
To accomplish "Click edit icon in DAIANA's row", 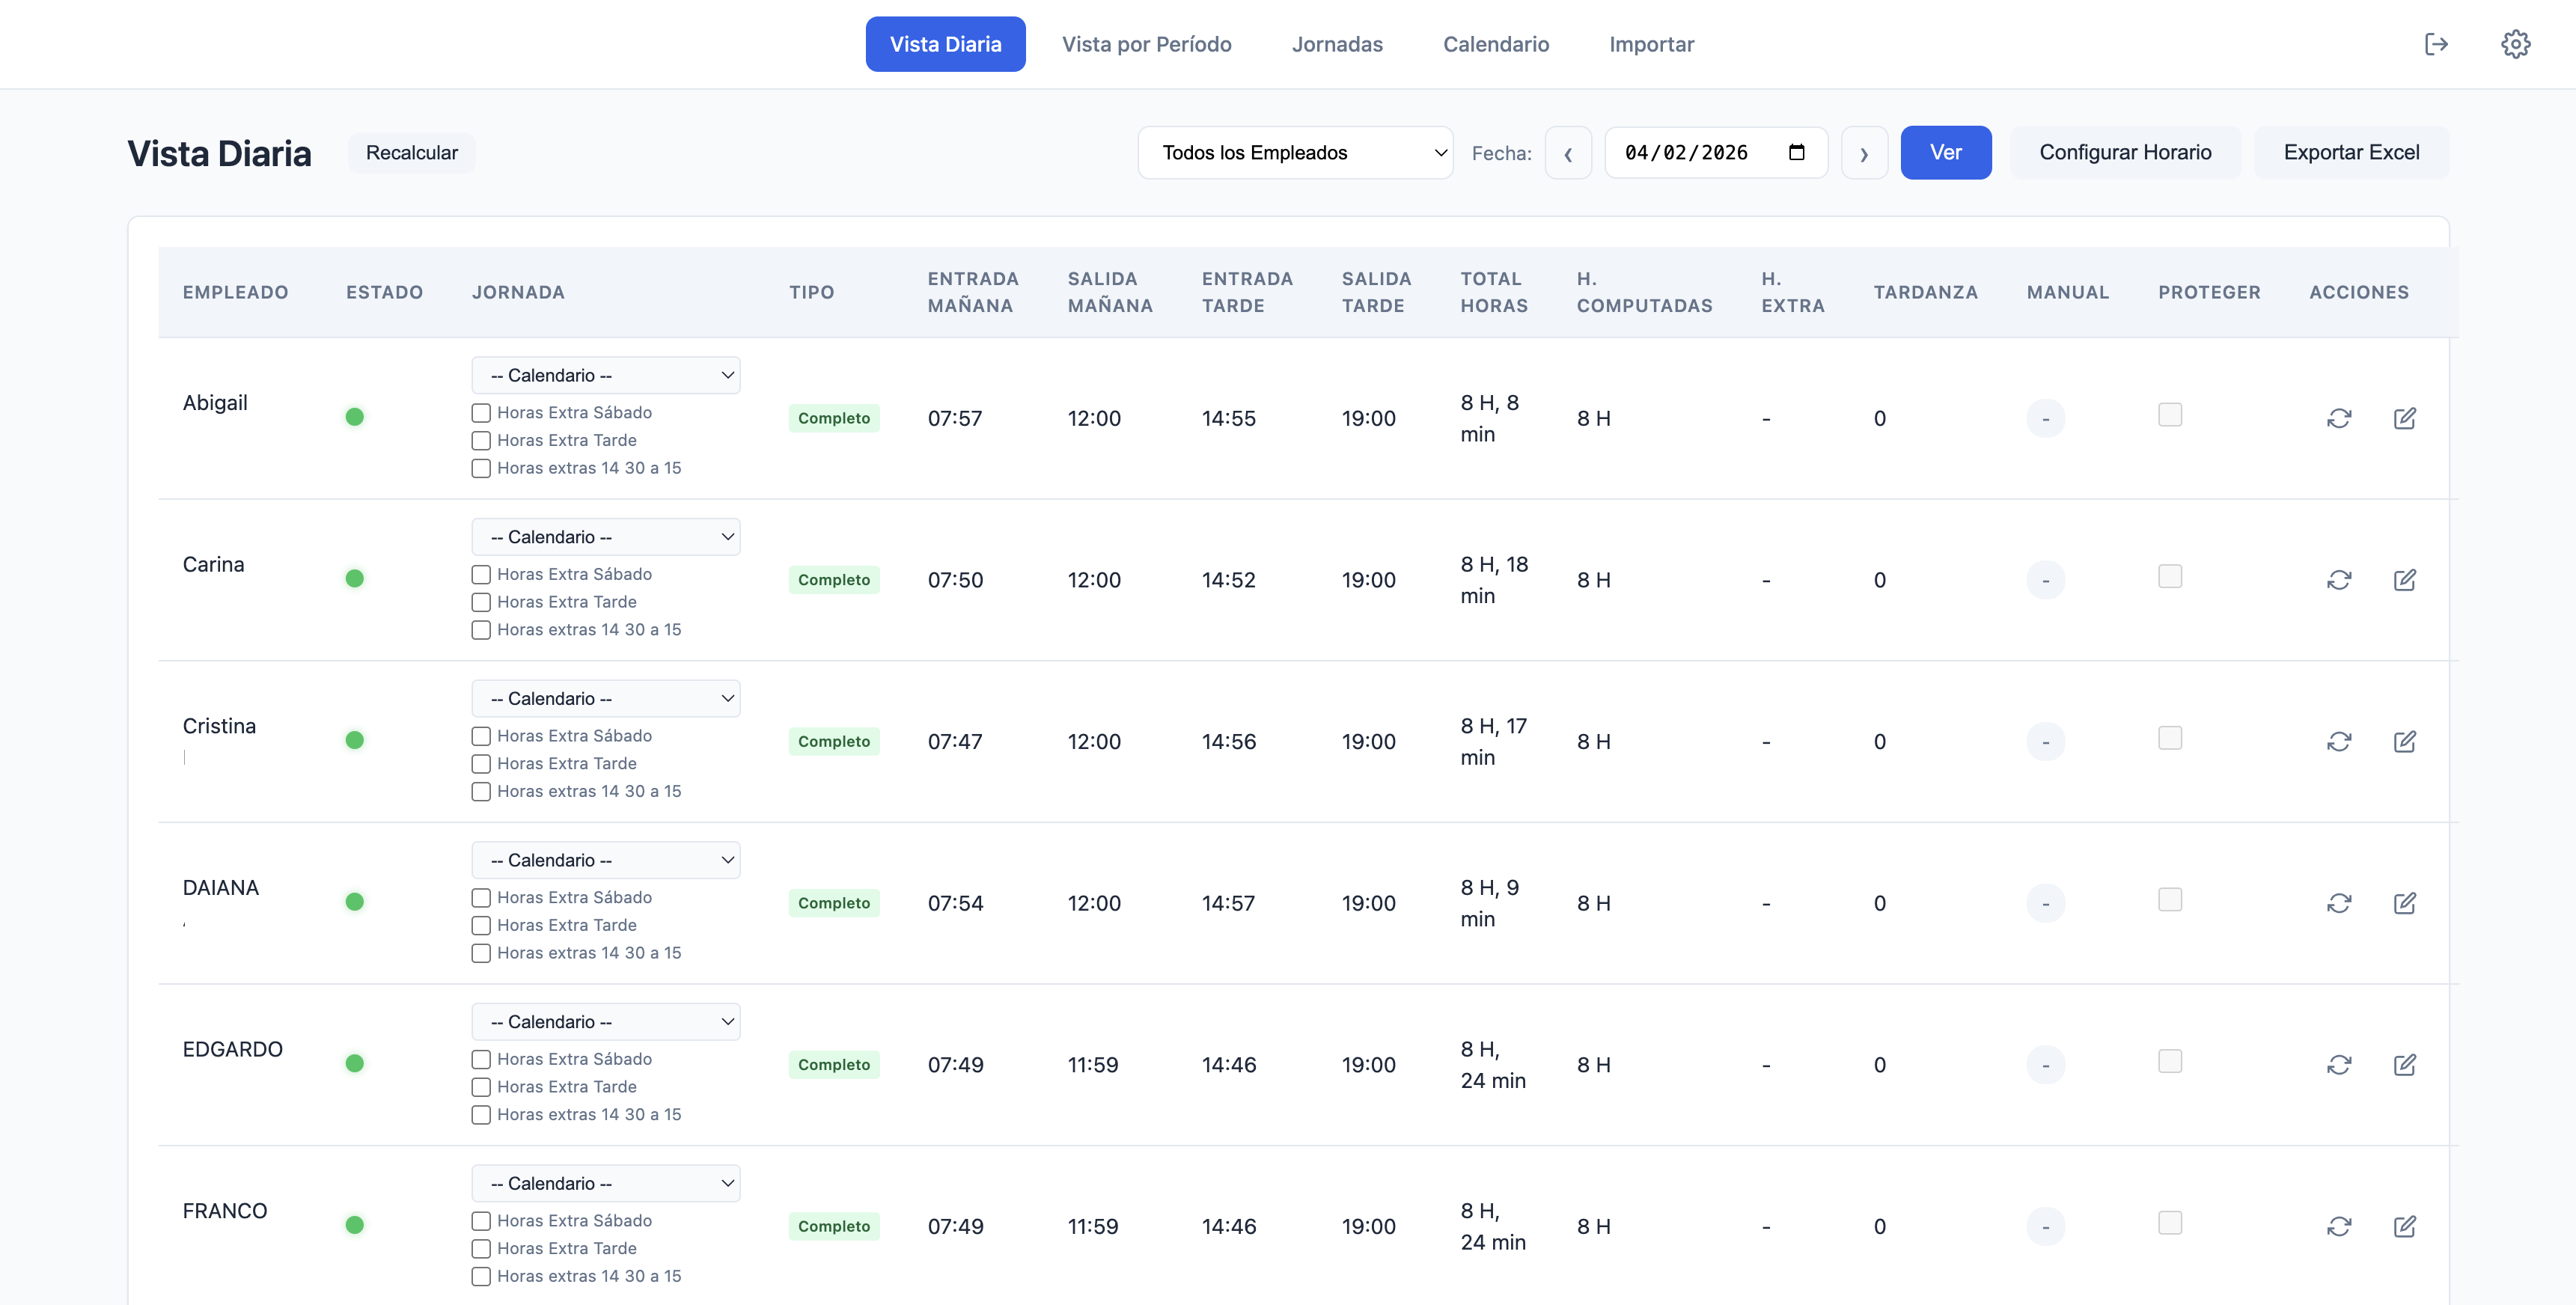I will tap(2404, 903).
